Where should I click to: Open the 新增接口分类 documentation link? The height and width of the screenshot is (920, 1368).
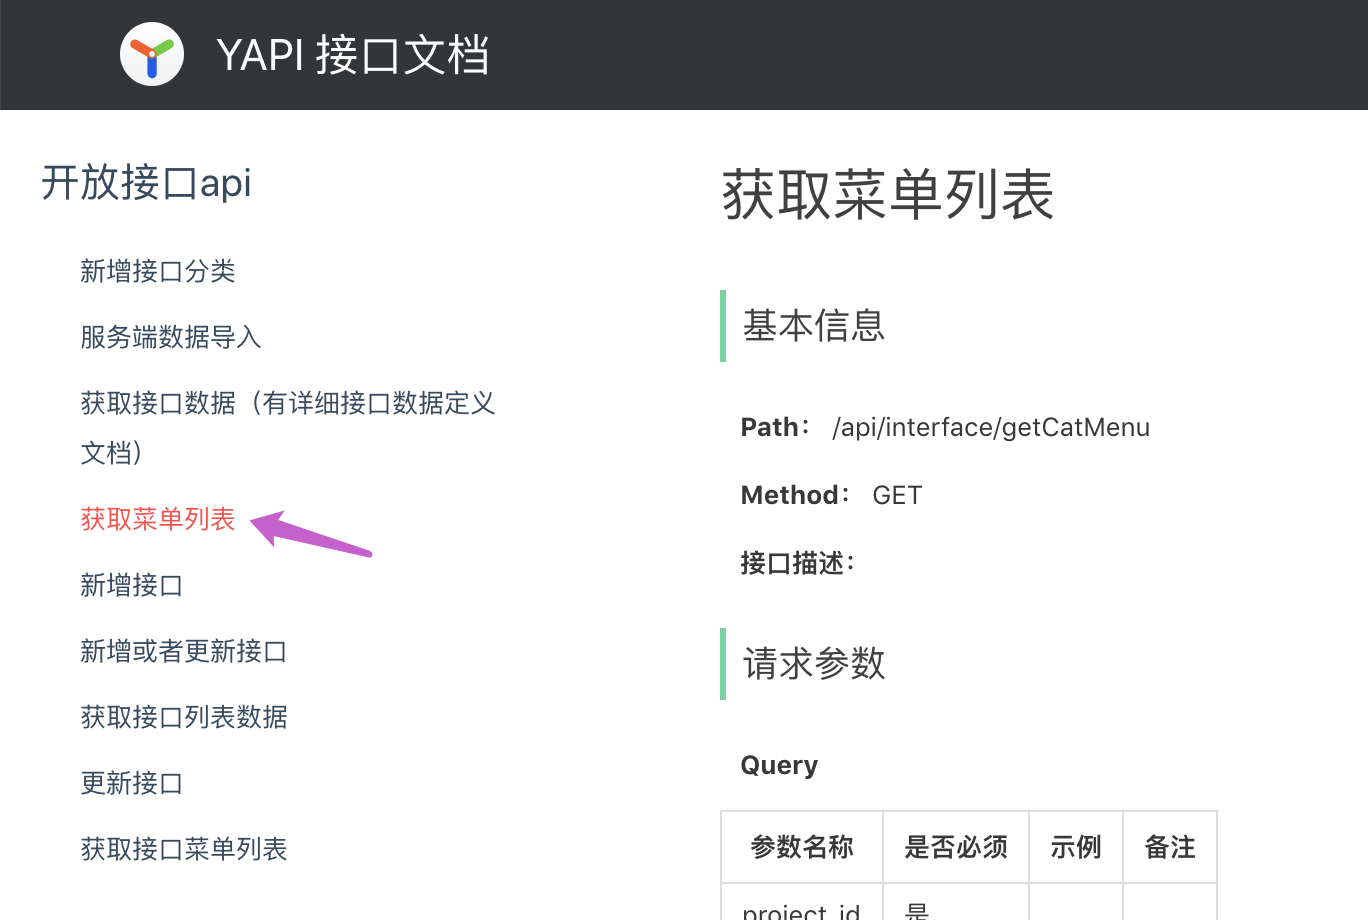coord(157,271)
